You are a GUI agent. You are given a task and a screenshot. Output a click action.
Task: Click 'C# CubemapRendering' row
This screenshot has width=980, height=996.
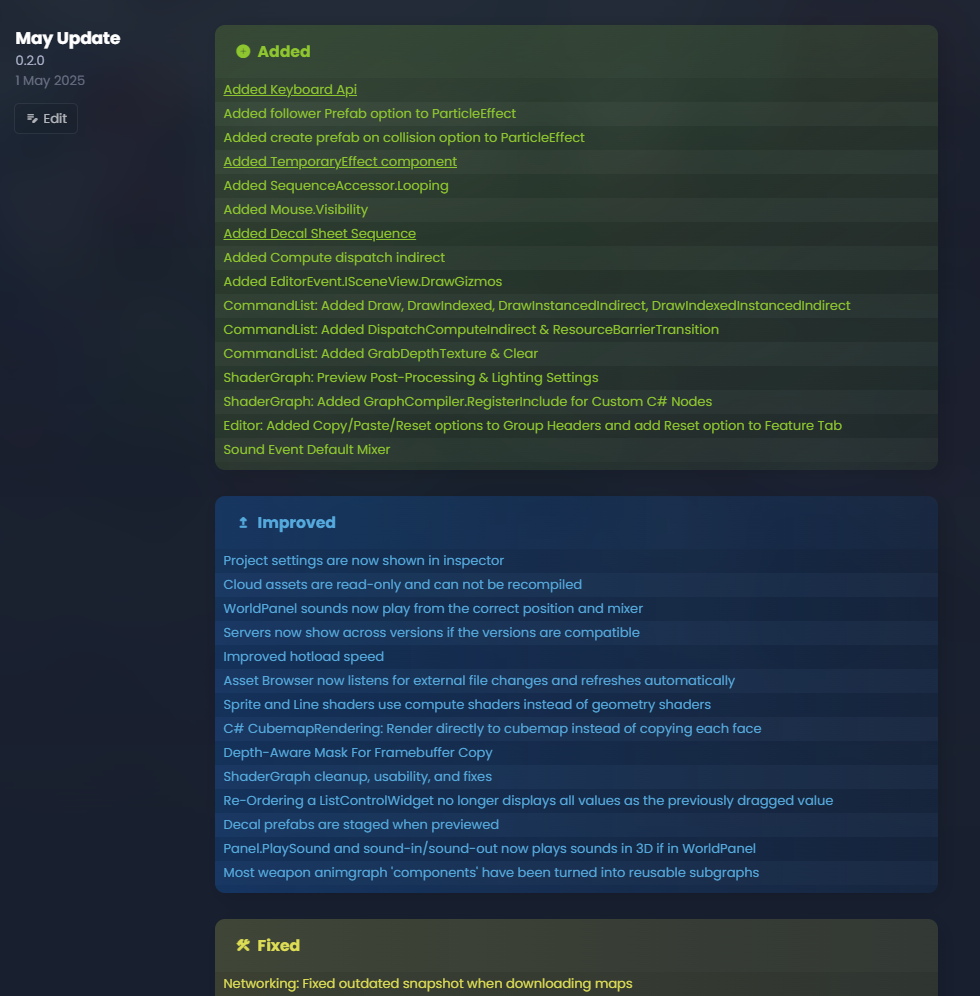(576, 729)
